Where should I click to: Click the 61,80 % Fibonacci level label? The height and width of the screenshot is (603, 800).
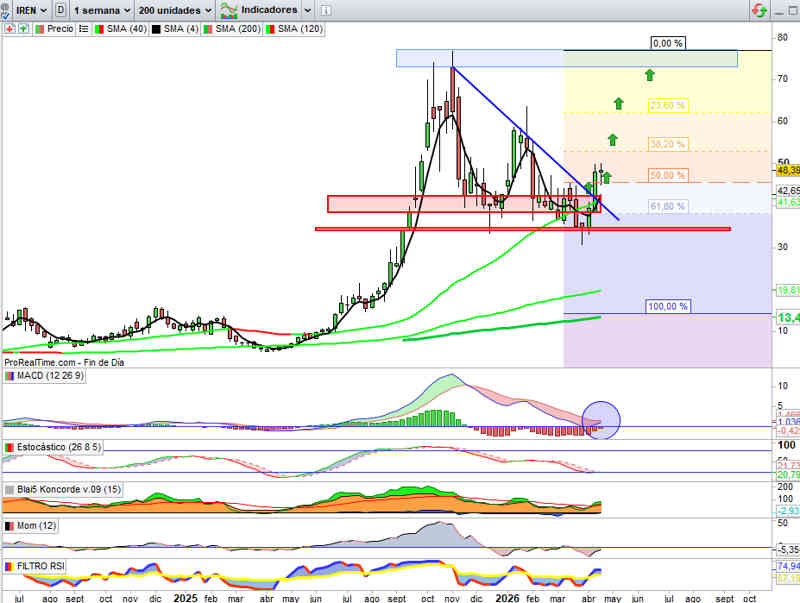[667, 207]
